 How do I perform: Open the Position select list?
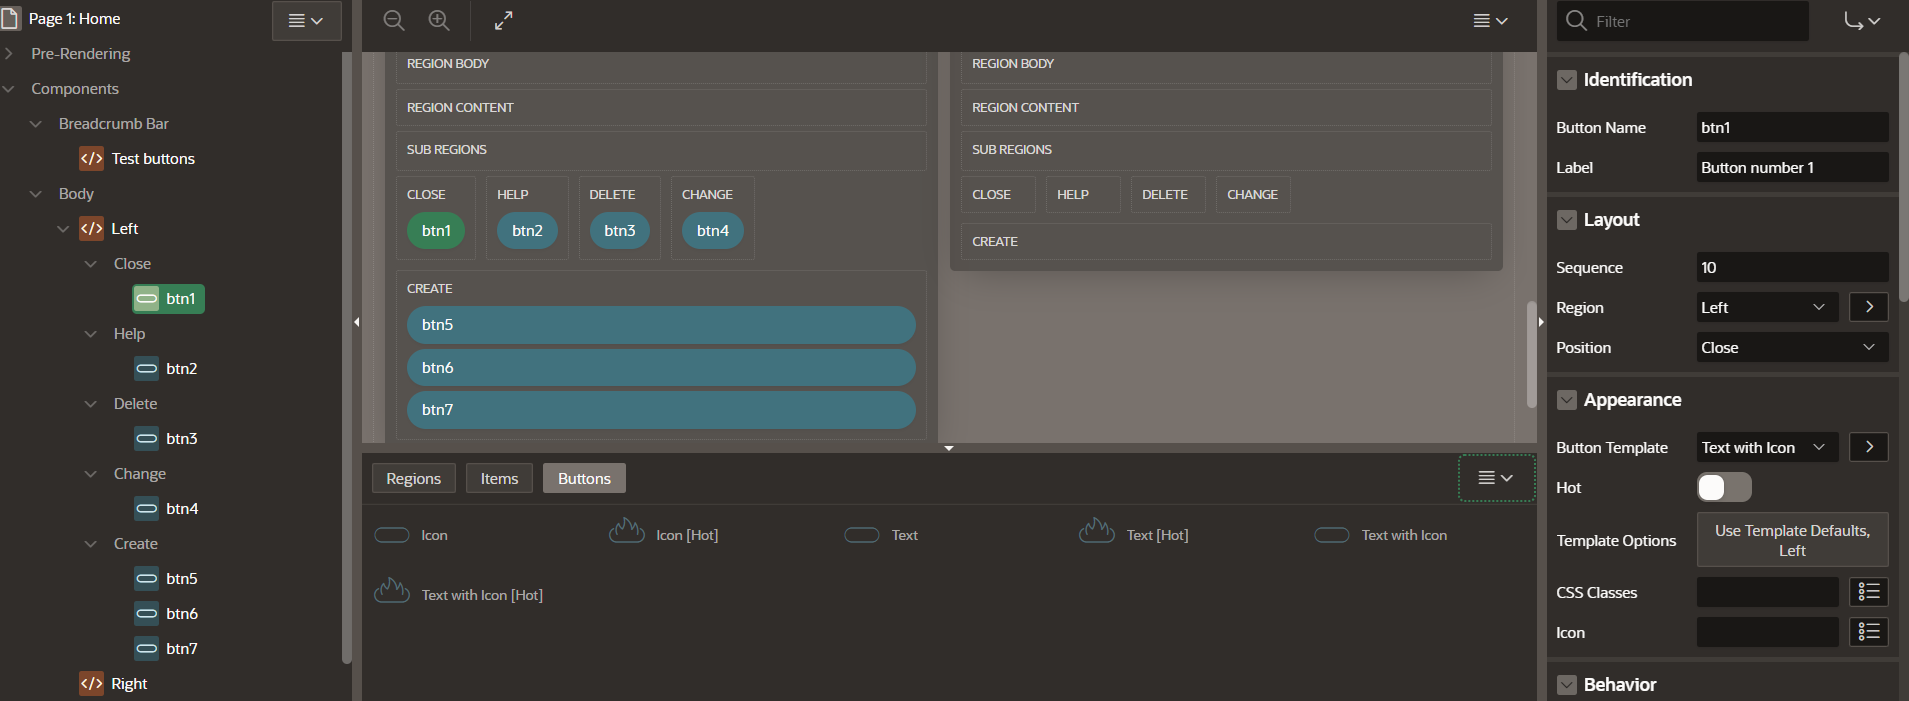tap(1792, 347)
